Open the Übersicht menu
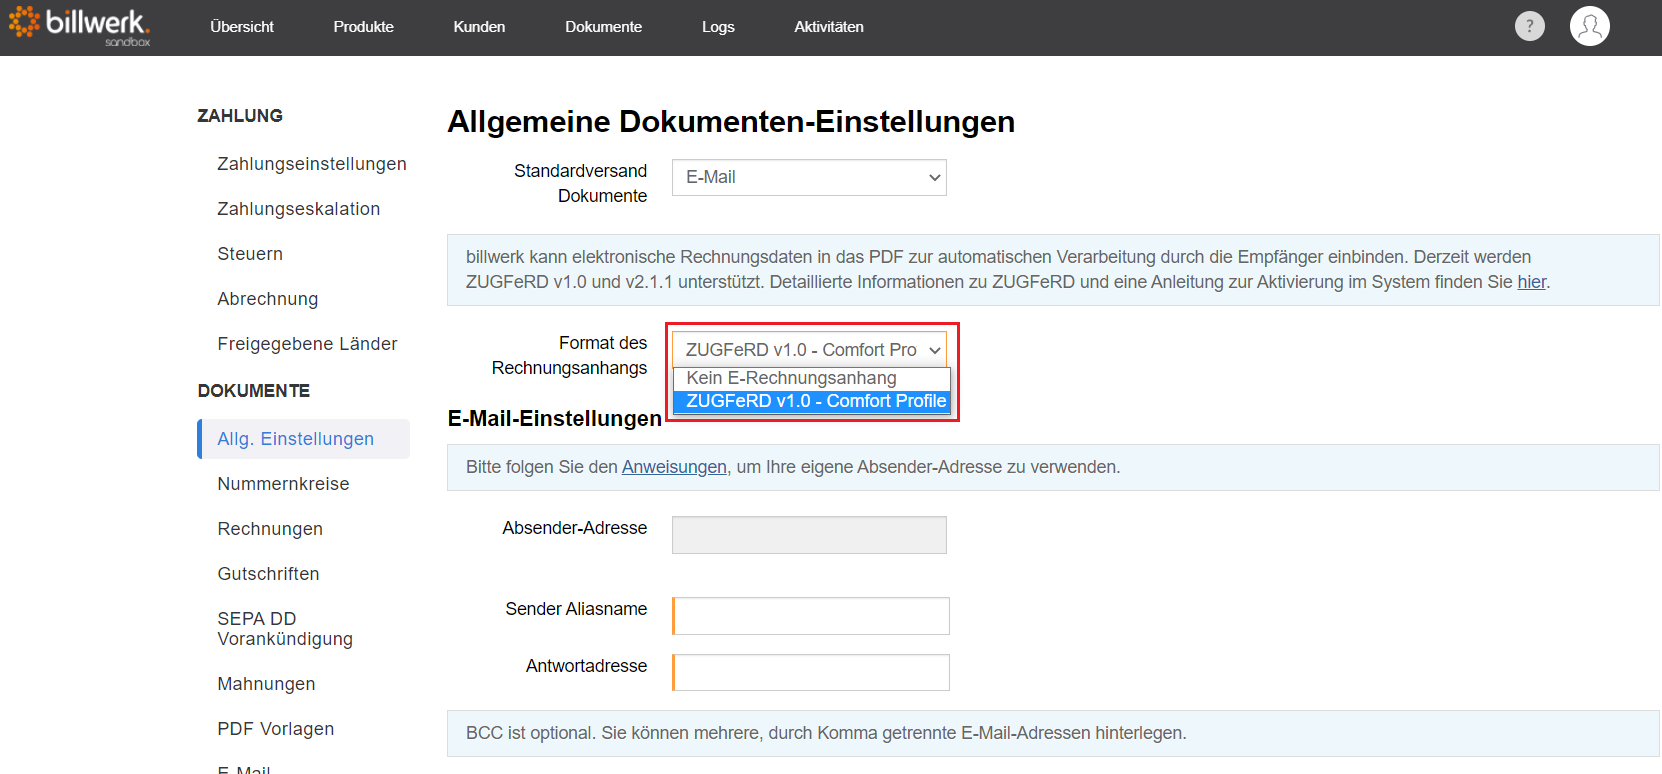Screen dimensions: 1662x774 (x=242, y=27)
